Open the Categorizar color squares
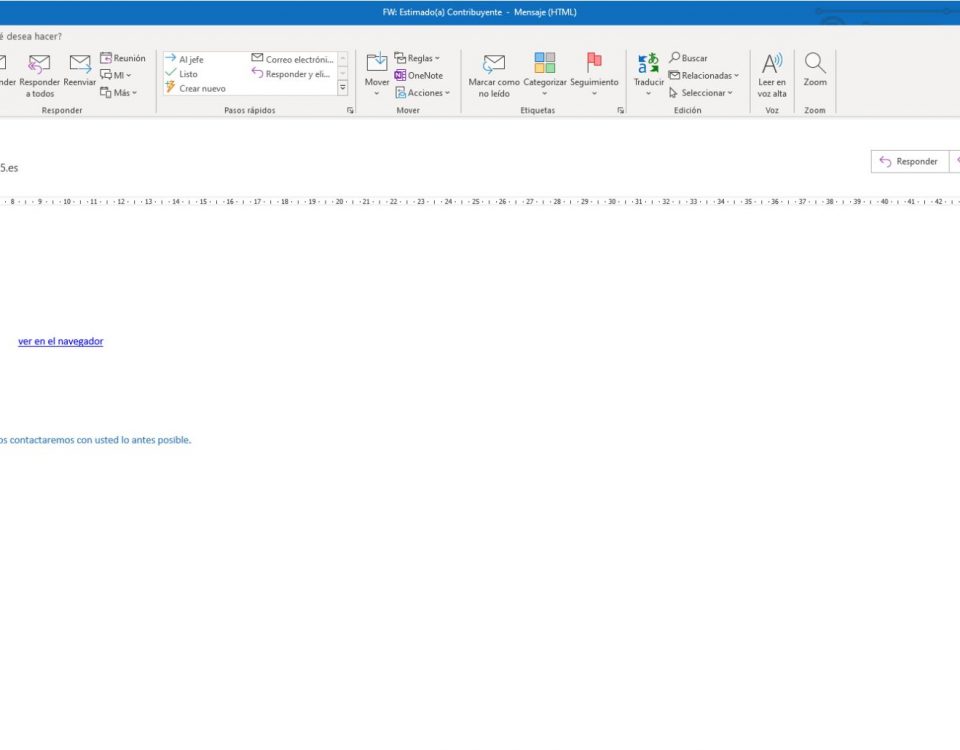The height and width of the screenshot is (750, 960). tap(545, 64)
